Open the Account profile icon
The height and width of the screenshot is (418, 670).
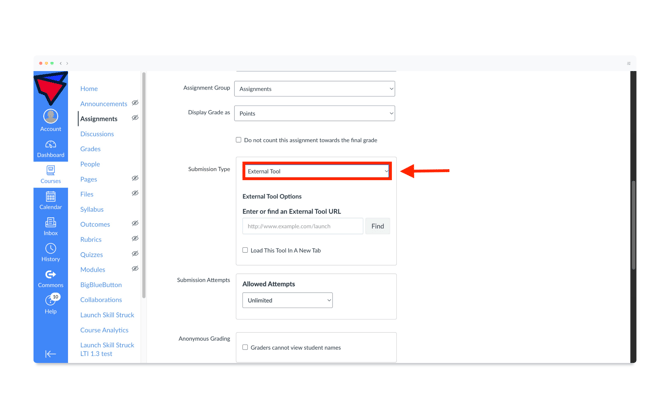(x=50, y=116)
